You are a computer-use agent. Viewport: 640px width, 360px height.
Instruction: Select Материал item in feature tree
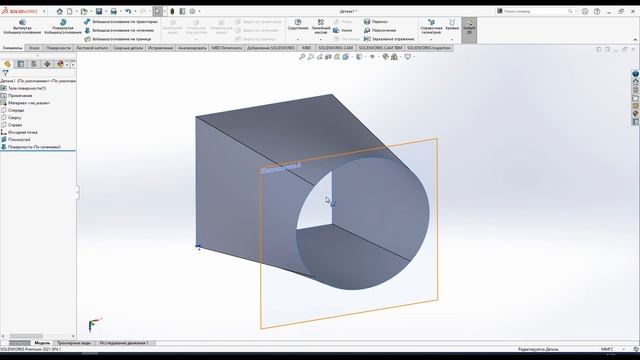(25, 103)
